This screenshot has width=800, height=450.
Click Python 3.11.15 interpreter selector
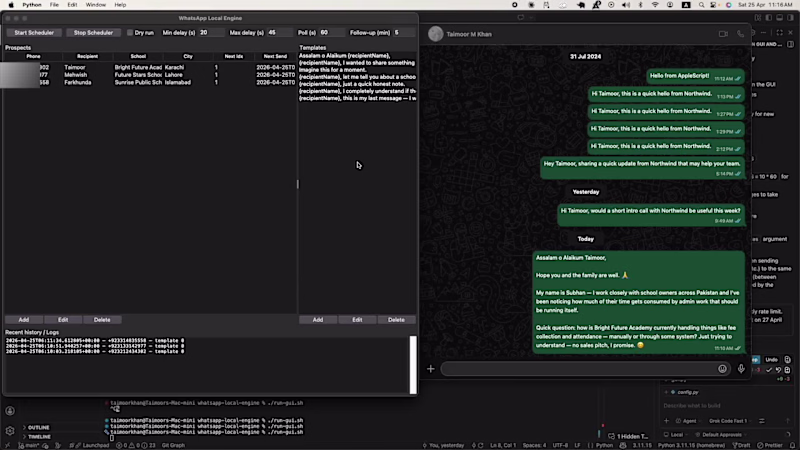tap(691, 445)
